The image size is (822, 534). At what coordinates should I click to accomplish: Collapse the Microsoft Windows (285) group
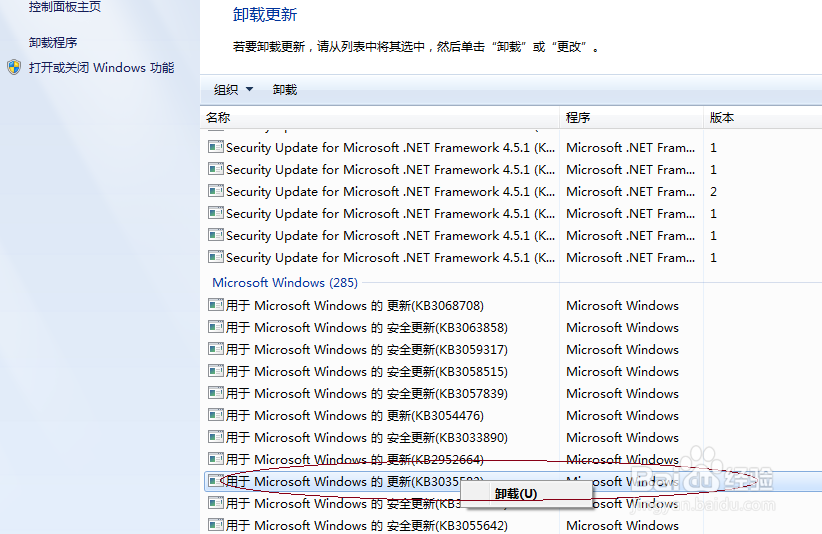tap(285, 282)
